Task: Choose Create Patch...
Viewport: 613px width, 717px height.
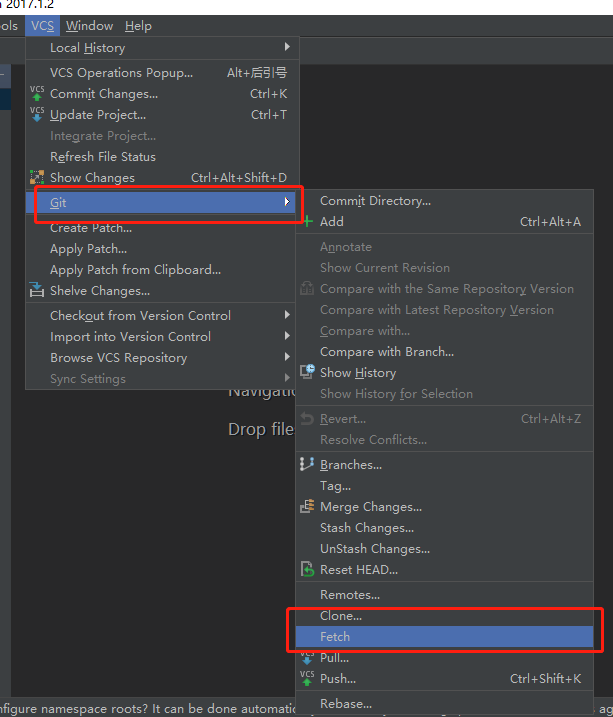Action: click(x=162, y=228)
